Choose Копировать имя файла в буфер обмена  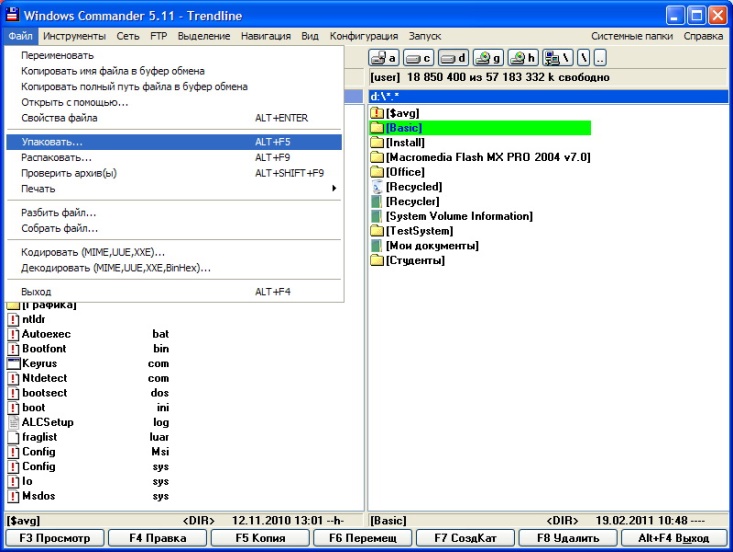click(174, 71)
